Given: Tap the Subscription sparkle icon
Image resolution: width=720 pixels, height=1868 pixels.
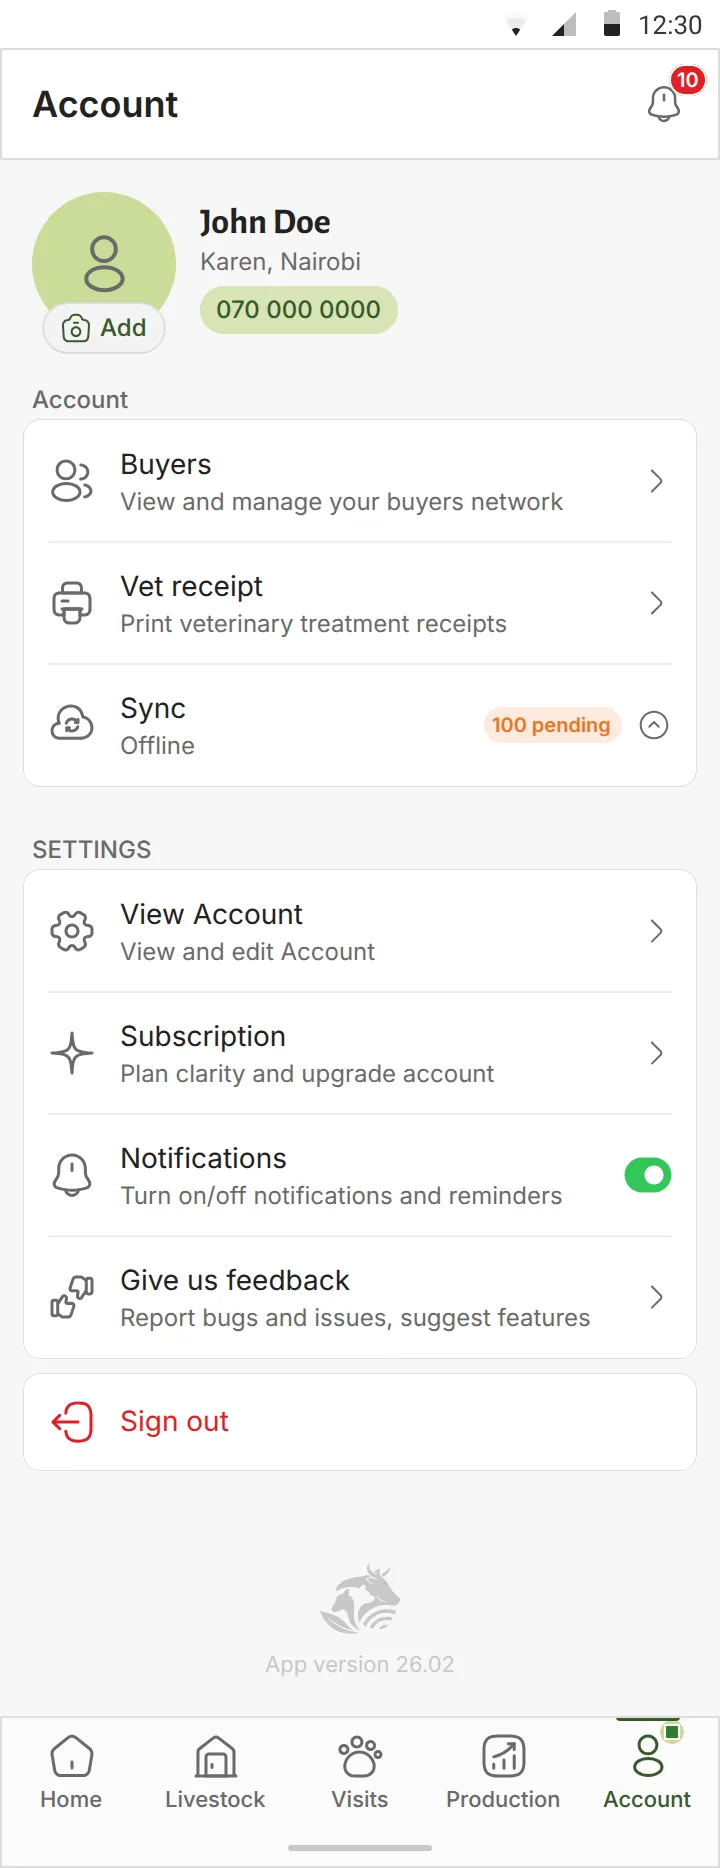Looking at the screenshot, I should pos(72,1053).
